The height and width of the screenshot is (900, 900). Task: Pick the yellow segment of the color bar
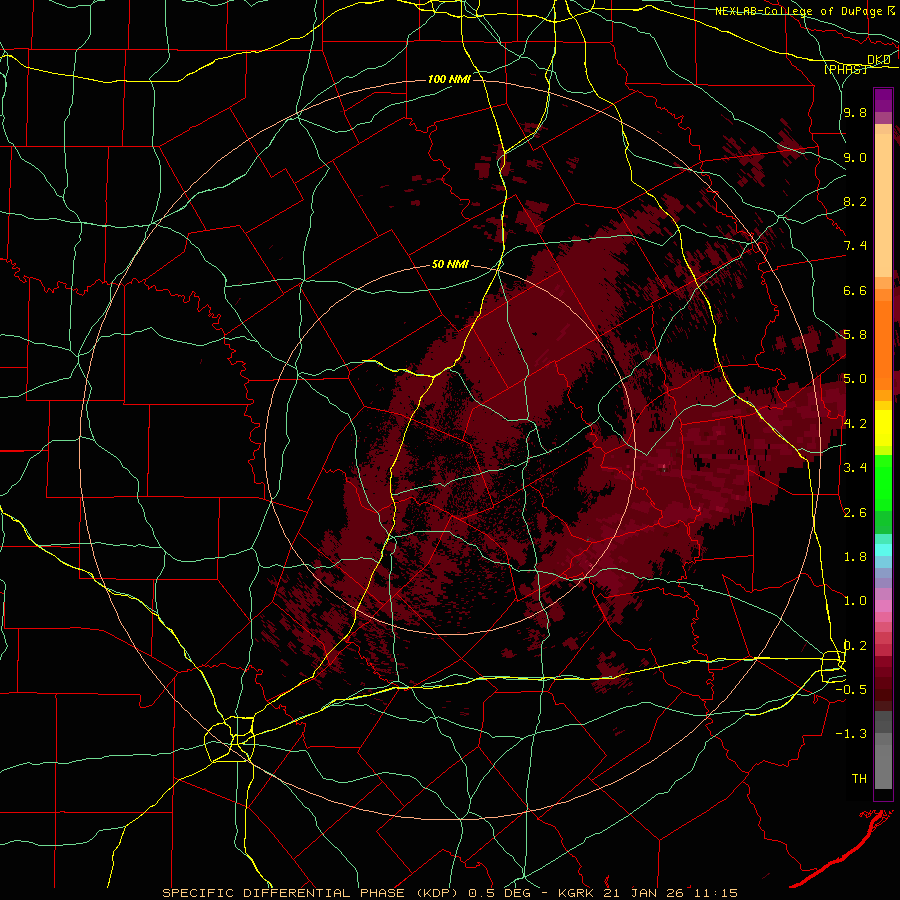pos(883,428)
